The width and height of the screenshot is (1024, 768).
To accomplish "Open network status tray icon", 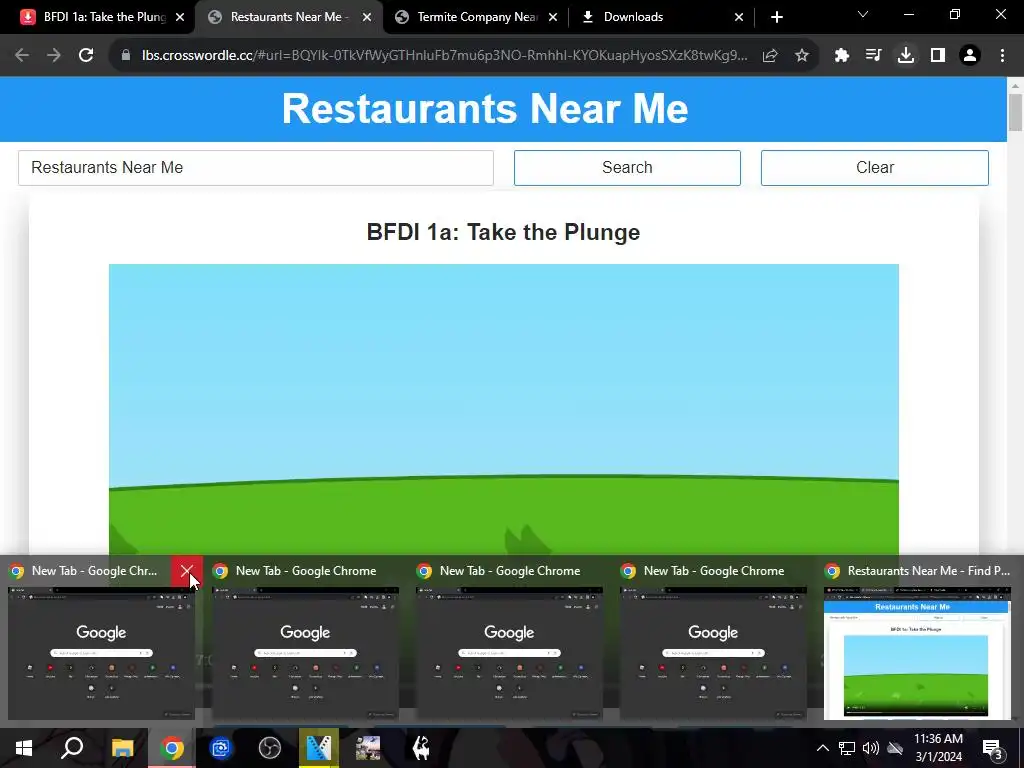I will pos(847,748).
